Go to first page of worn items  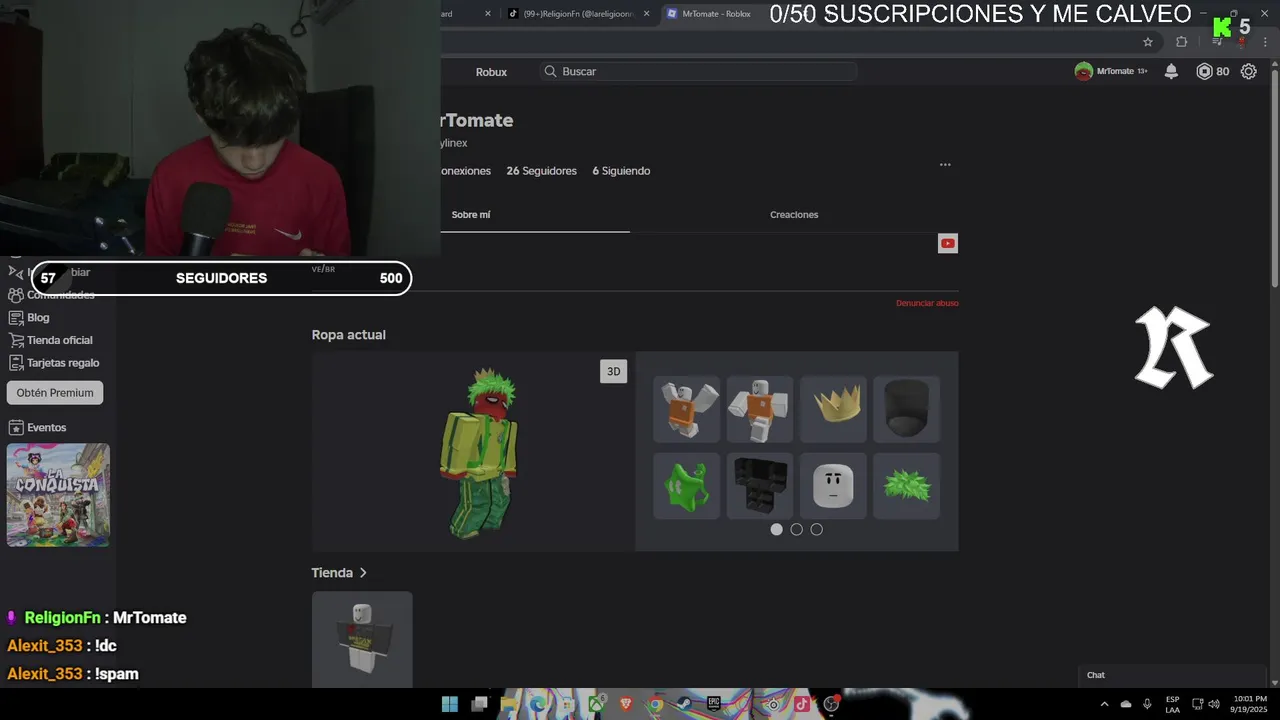tap(776, 529)
